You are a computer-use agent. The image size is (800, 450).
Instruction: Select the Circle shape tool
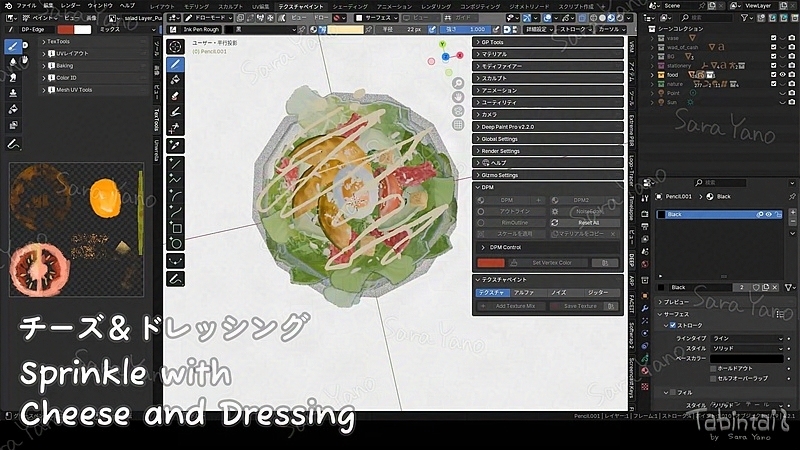(x=176, y=243)
